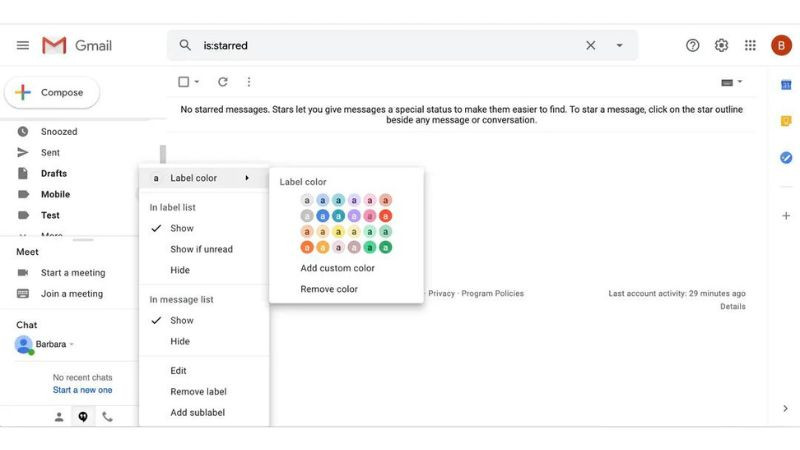Viewport: 800px width, 450px height.
Task: Select Add sublabel menu entry
Action: pos(197,413)
